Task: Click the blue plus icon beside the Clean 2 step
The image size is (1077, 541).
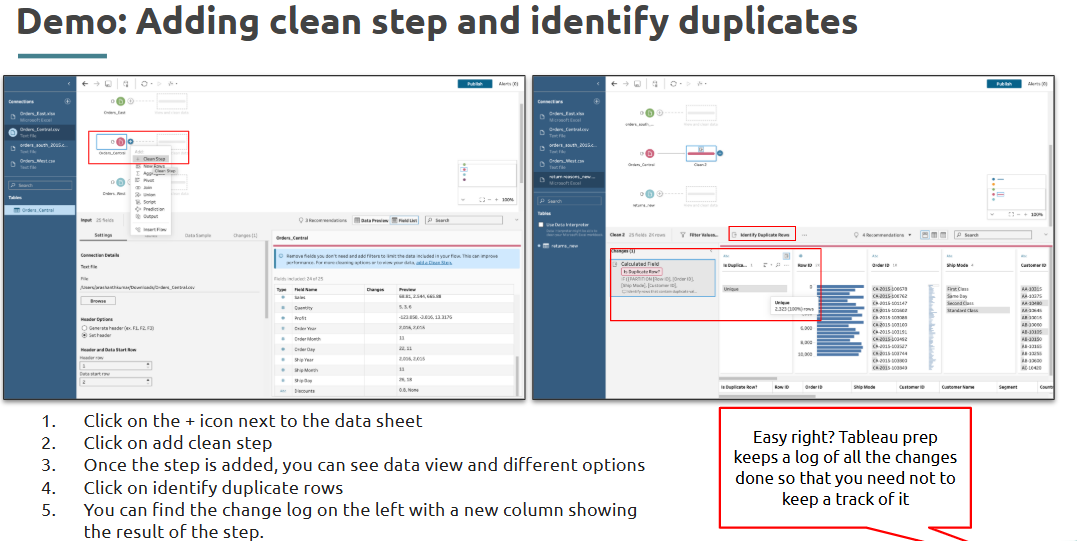Action: pyautogui.click(x=720, y=153)
